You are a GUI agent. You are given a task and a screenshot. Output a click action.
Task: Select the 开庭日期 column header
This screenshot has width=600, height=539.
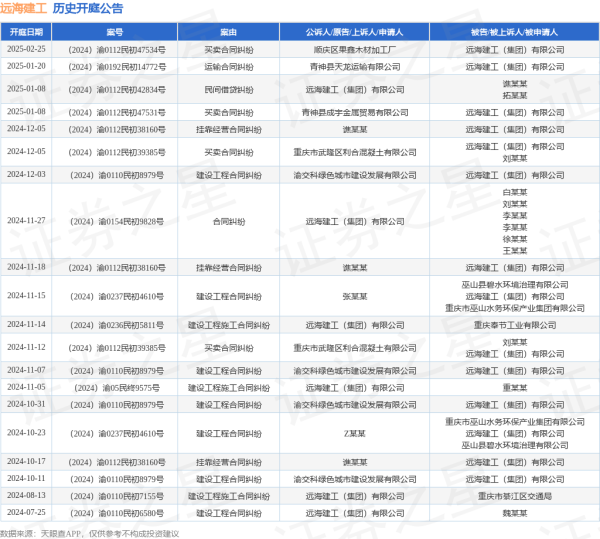point(26,32)
